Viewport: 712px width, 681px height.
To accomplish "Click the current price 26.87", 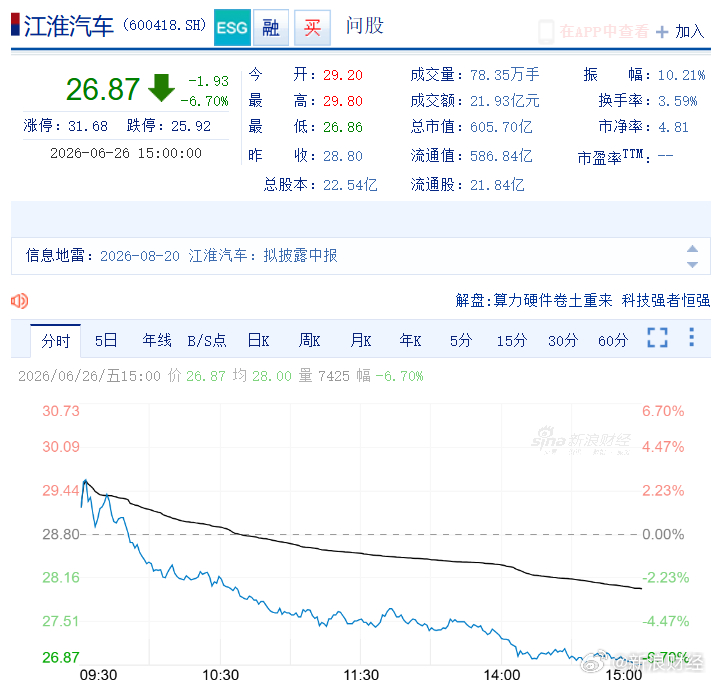I will coord(103,89).
